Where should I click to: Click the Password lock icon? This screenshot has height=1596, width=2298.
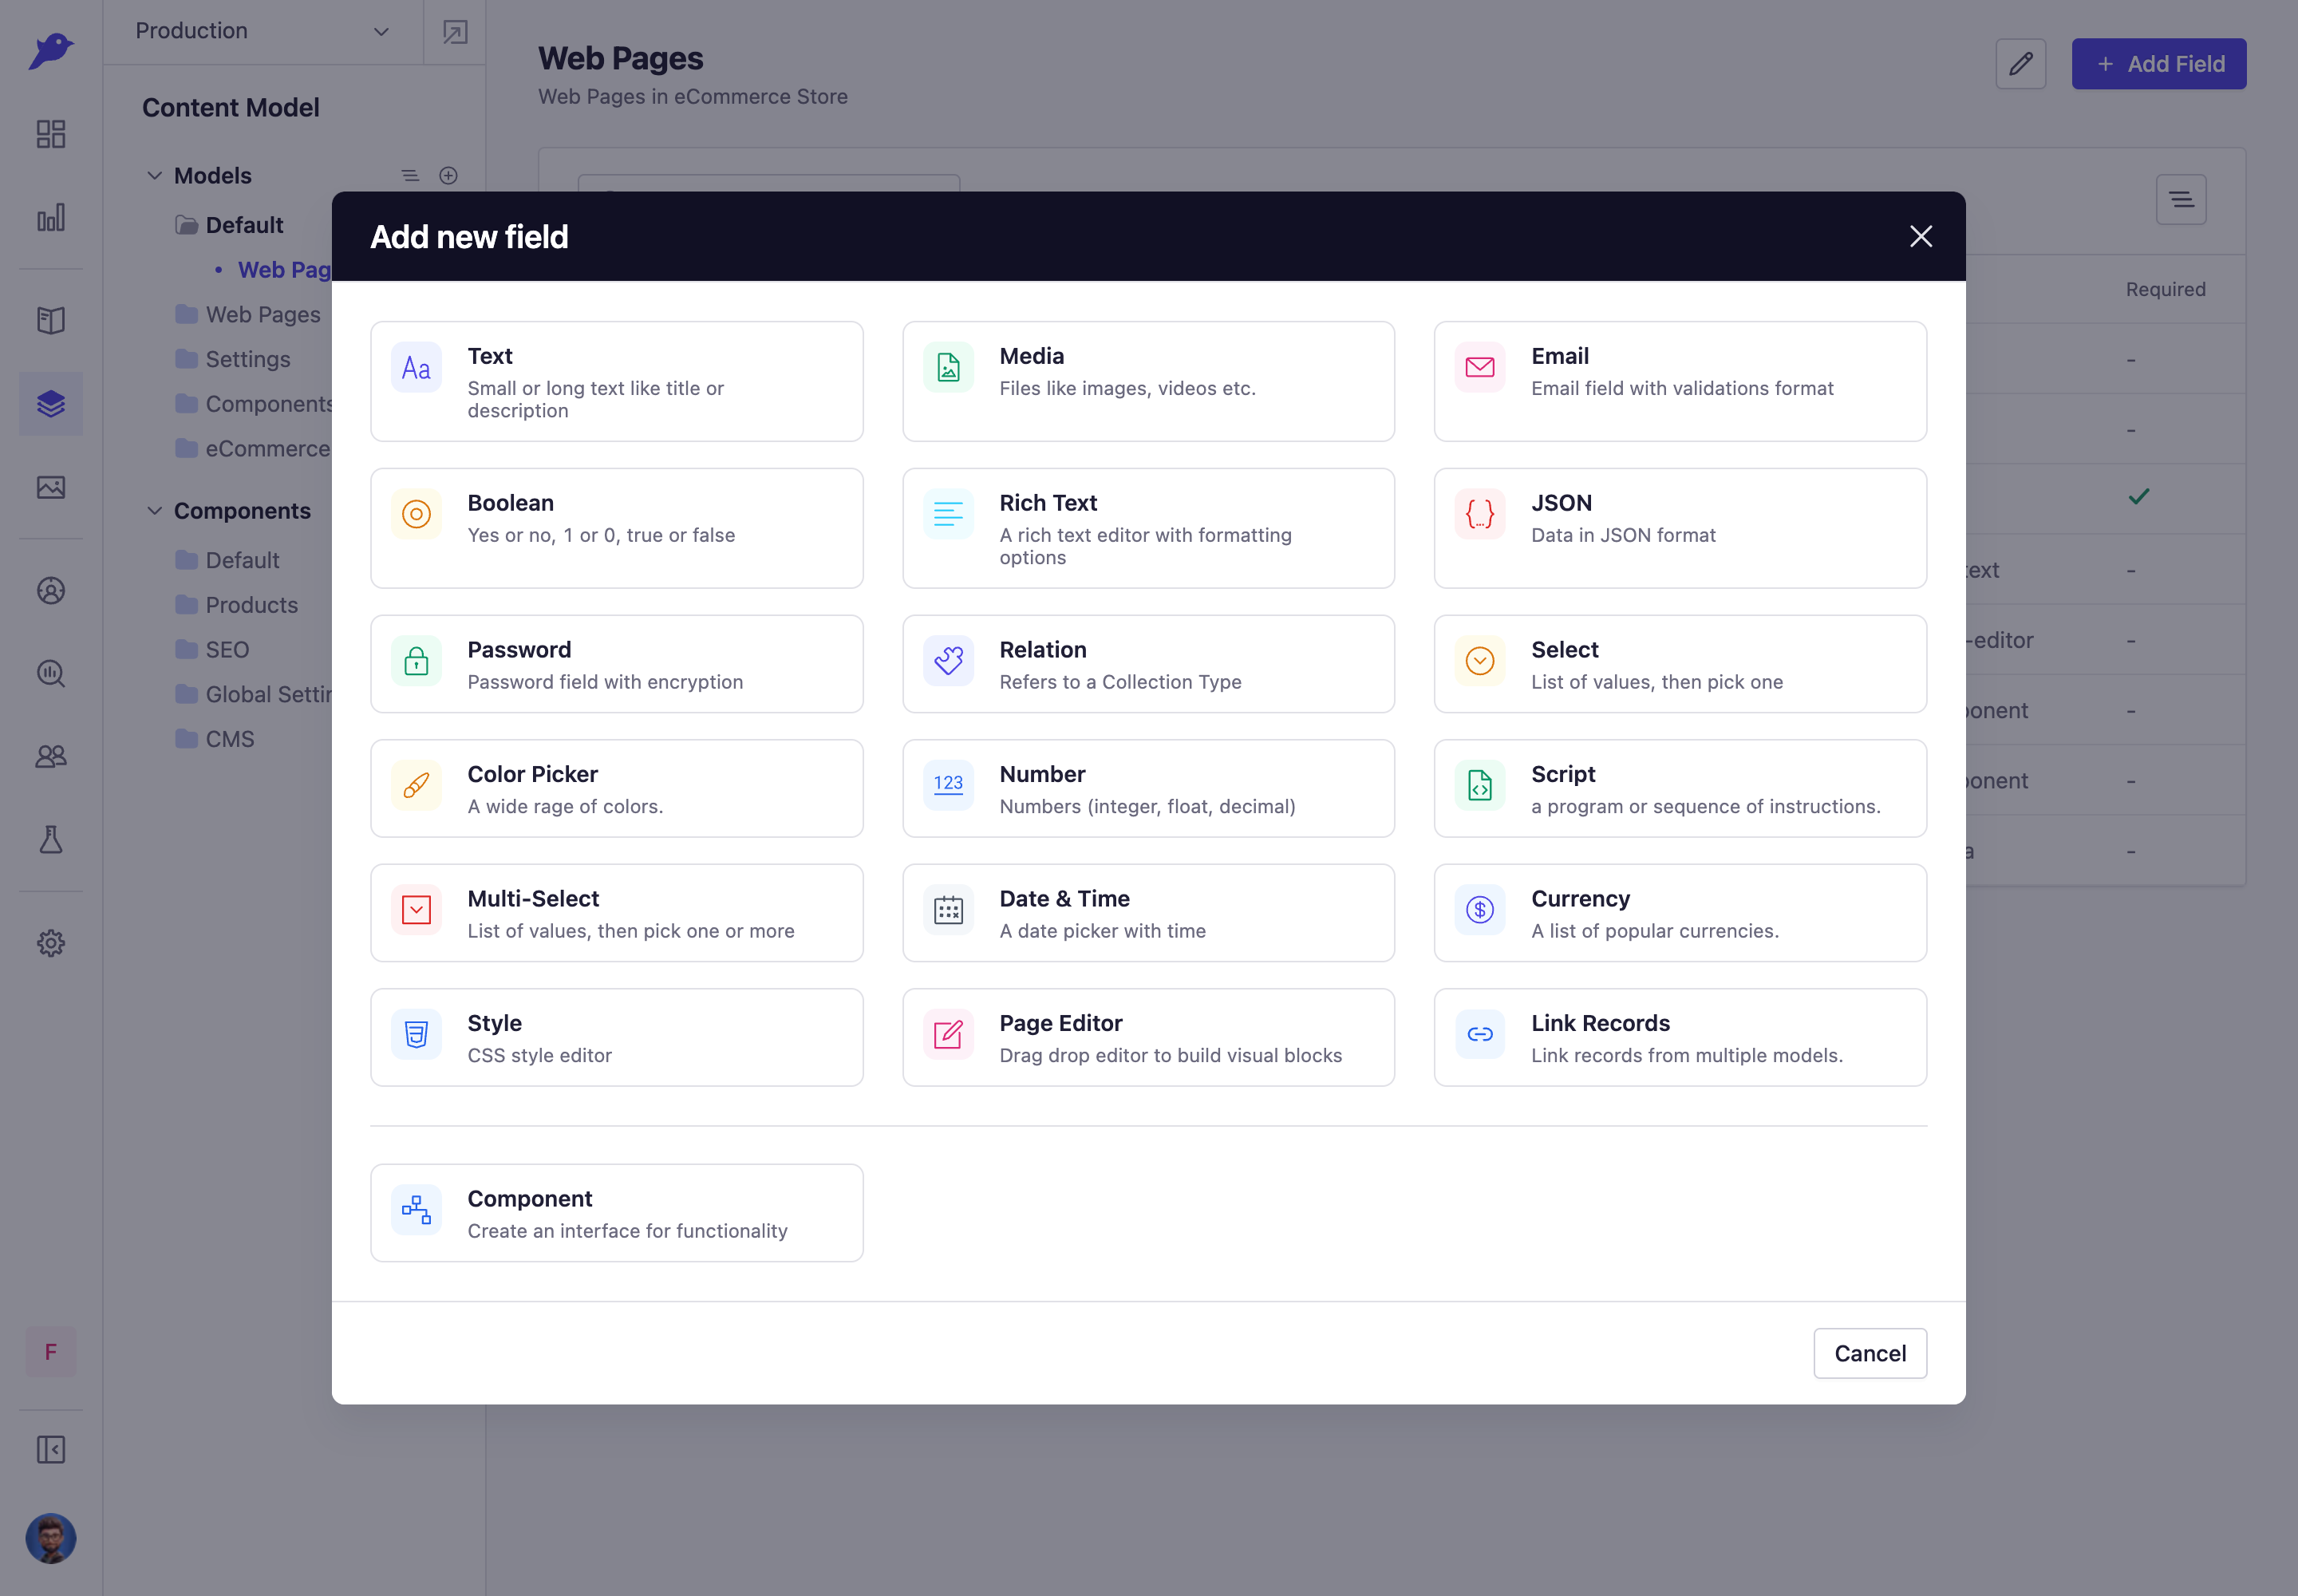(416, 661)
